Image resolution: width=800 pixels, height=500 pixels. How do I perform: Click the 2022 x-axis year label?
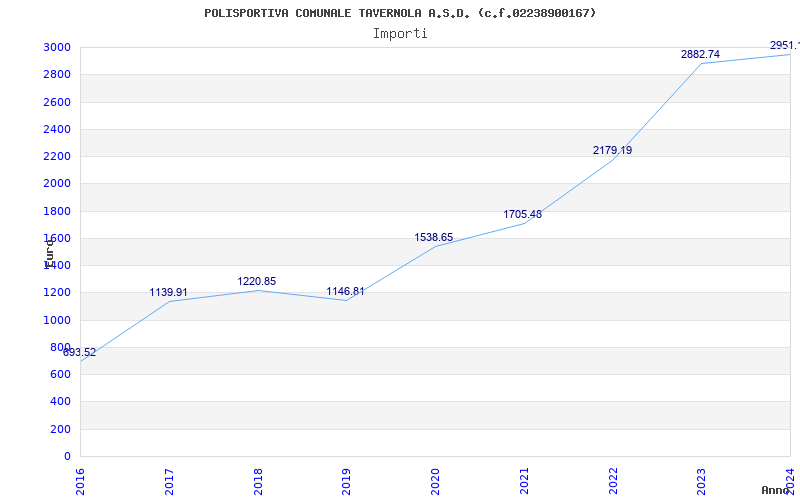tap(613, 481)
